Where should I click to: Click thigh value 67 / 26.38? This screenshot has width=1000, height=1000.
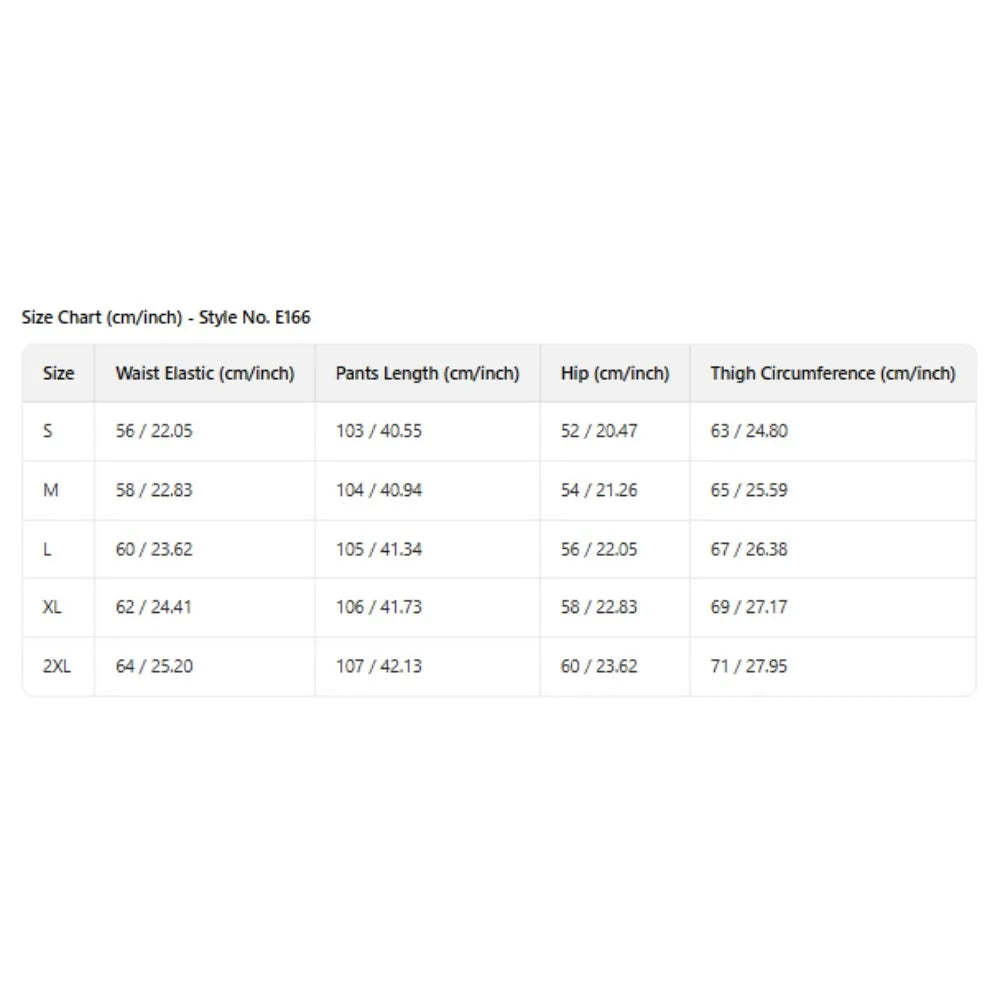click(749, 549)
